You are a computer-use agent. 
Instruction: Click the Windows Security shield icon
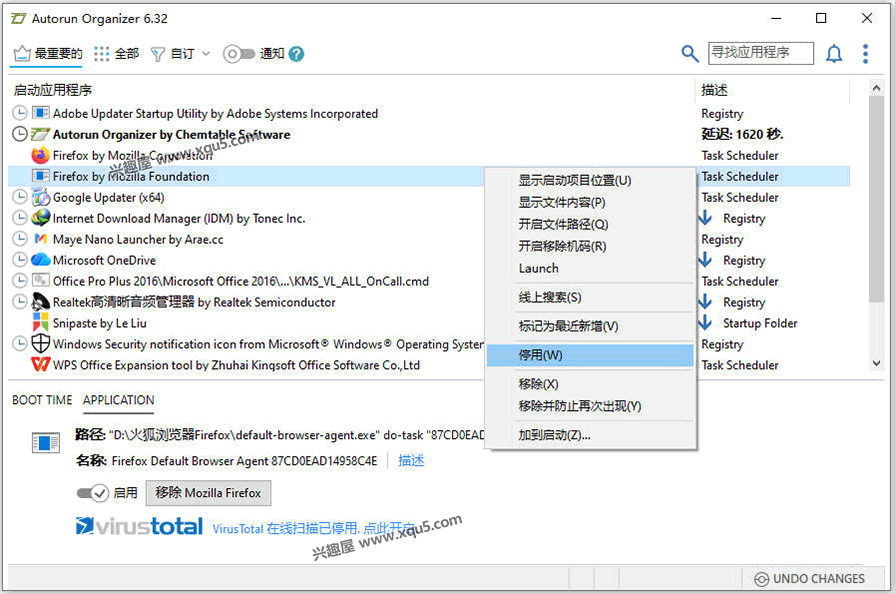coord(41,344)
